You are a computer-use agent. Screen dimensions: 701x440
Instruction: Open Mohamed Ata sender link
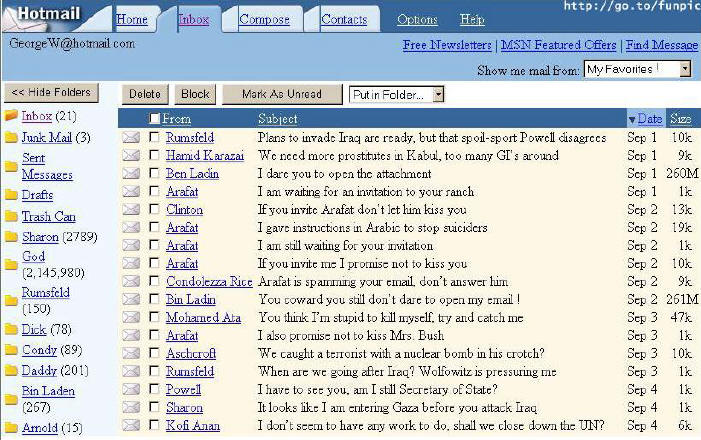pos(203,317)
